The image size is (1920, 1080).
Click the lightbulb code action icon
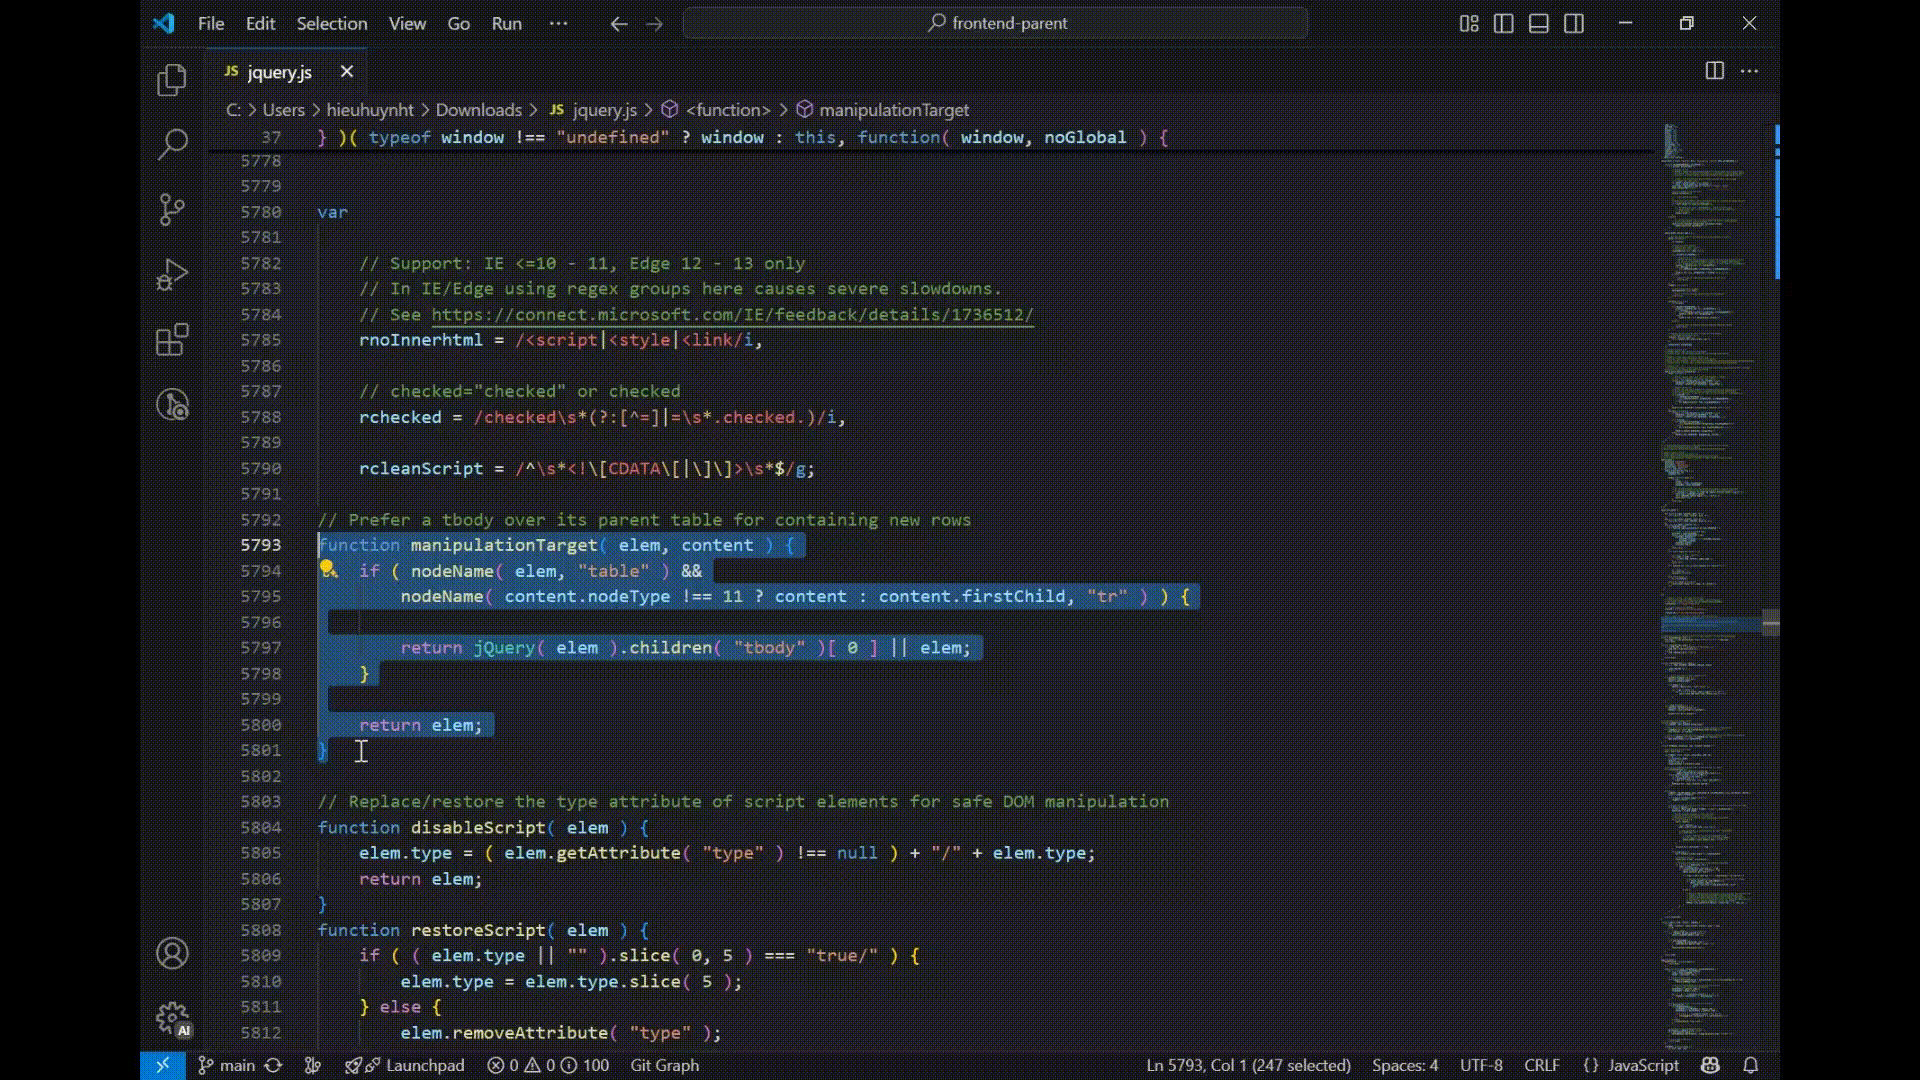pos(327,570)
